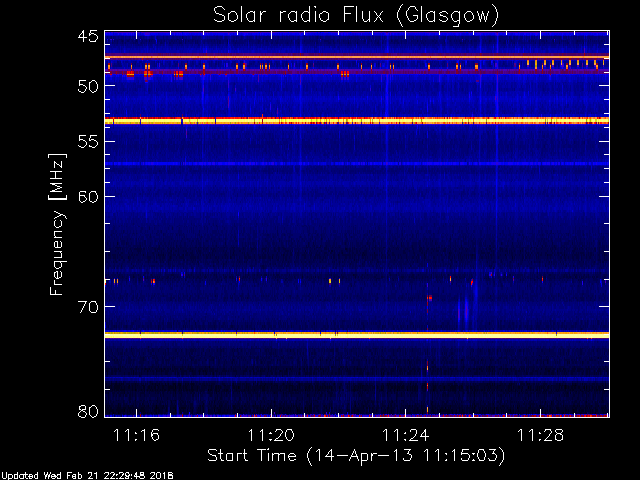
Task: Click the bright yellow band near 72 MHz
Action: point(357,335)
